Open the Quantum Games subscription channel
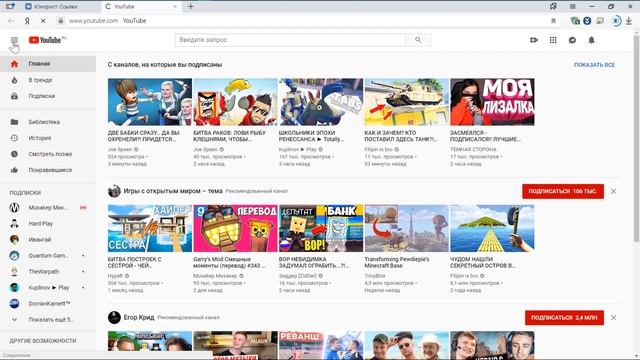The height and width of the screenshot is (360, 640). click(x=48, y=256)
